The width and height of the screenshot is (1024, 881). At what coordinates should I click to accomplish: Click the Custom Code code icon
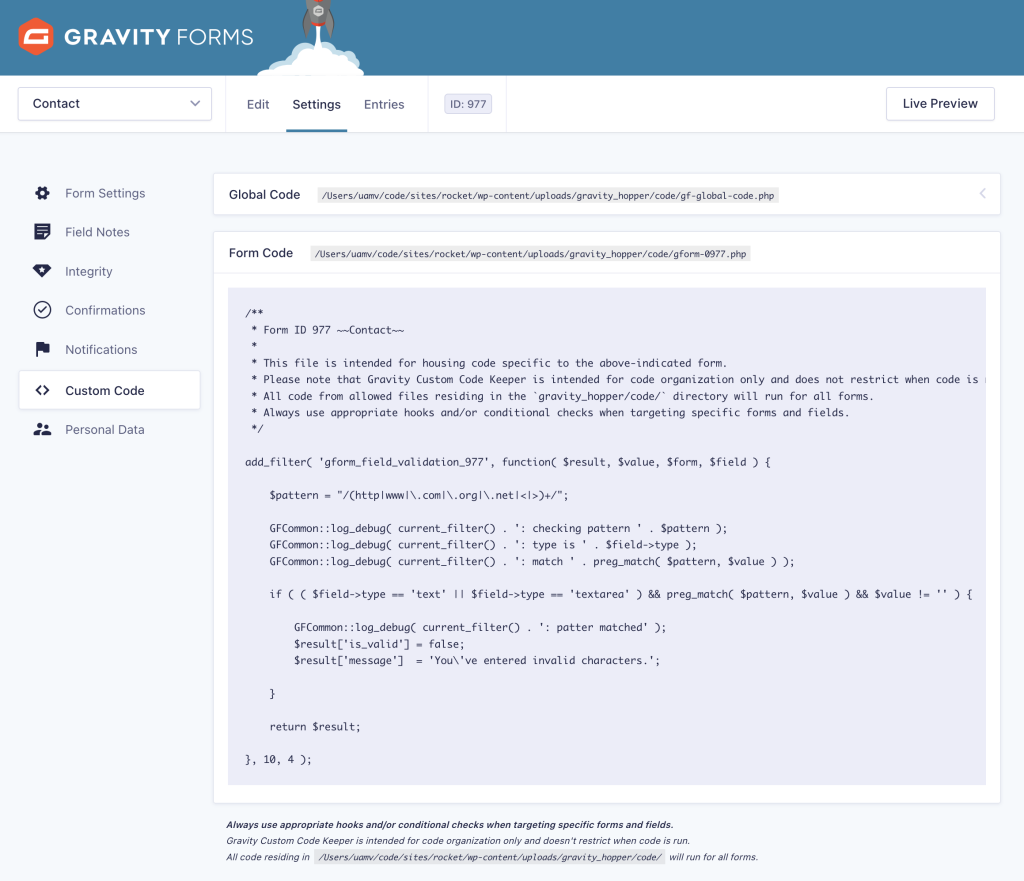point(41,389)
